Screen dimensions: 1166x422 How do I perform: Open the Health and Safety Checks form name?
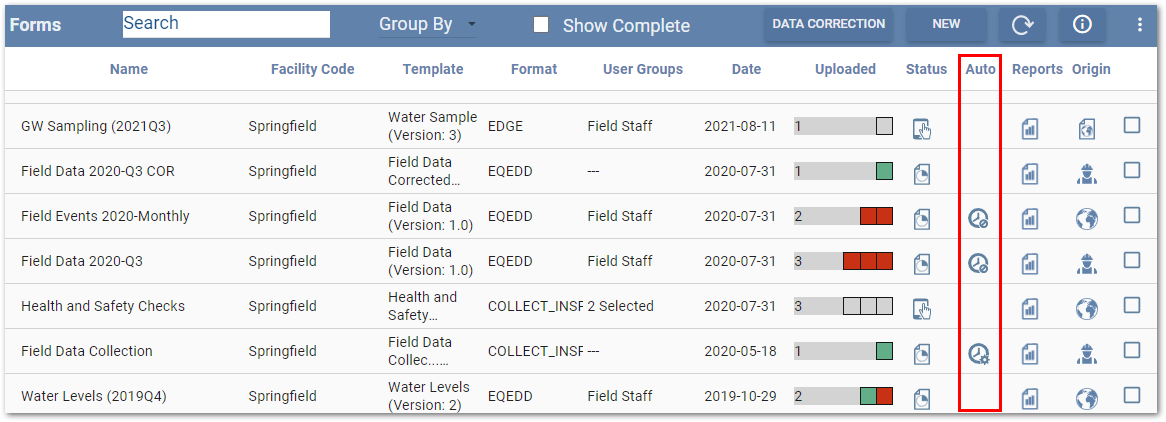tap(103, 306)
